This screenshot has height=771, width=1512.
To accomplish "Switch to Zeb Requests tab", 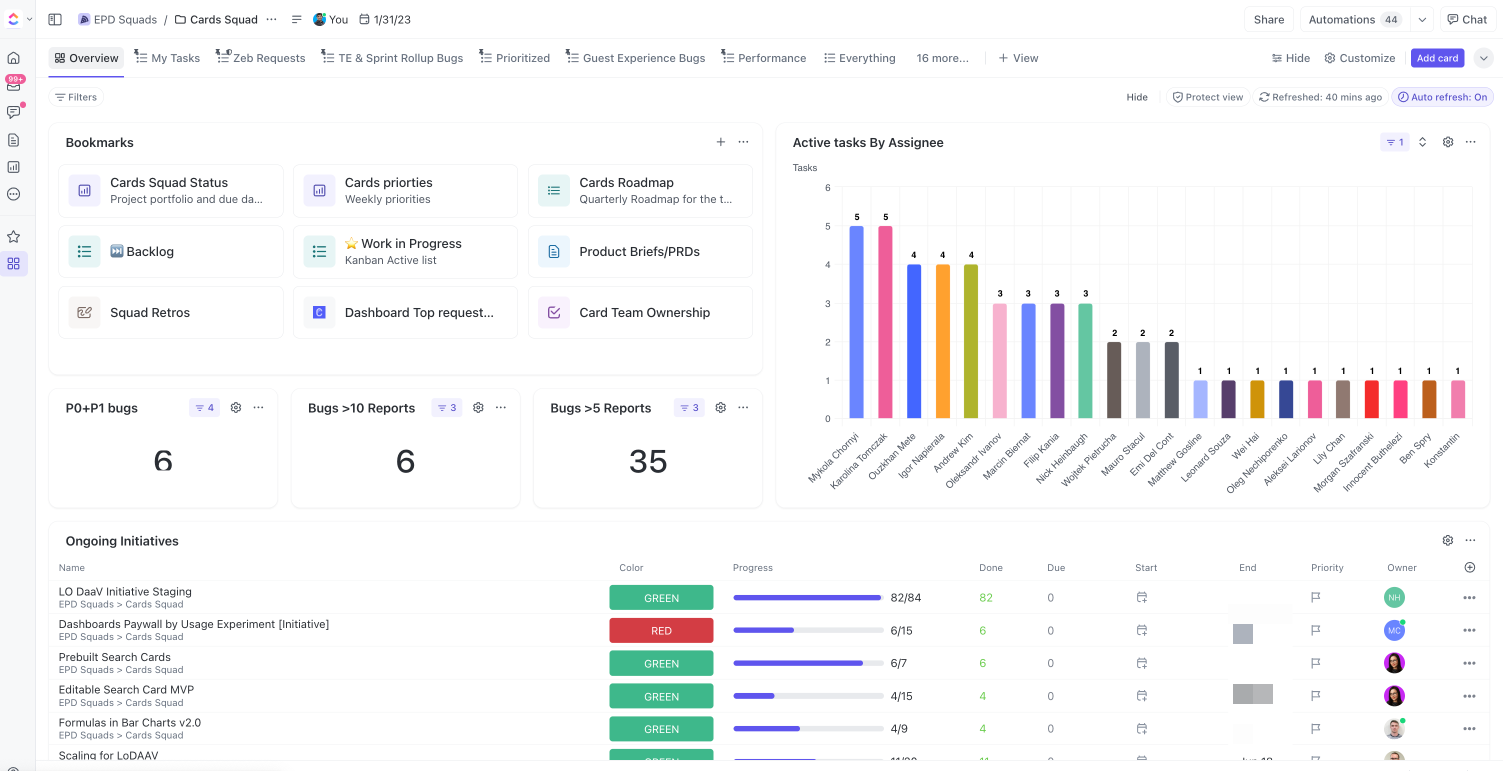I will pyautogui.click(x=262, y=58).
